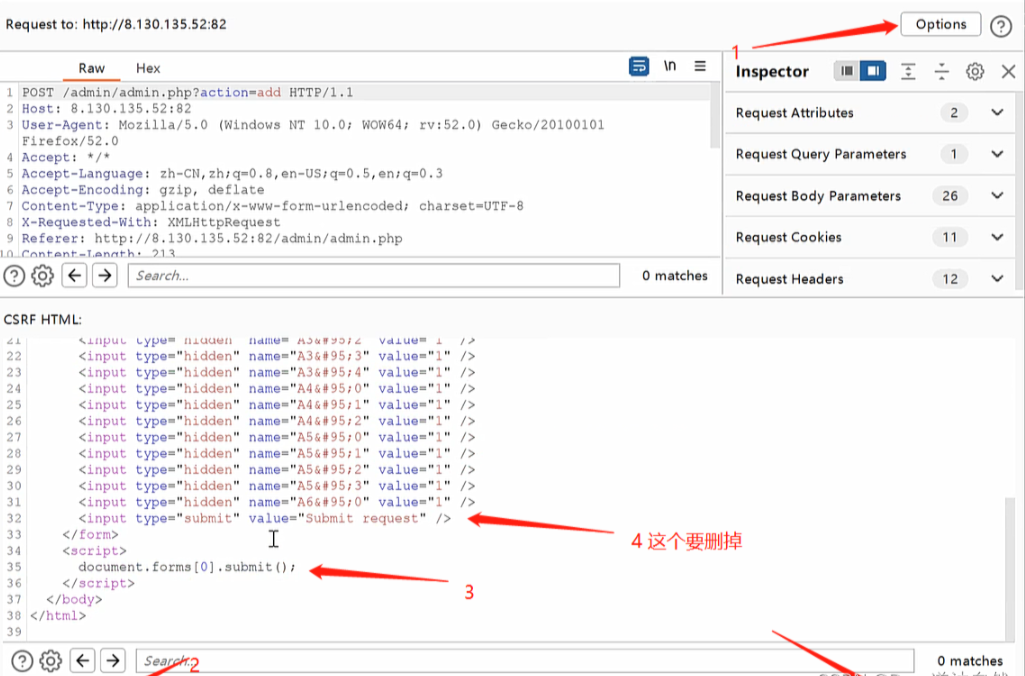The height and width of the screenshot is (676, 1025).
Task: Focus the CSRF HTML Search field
Action: [x=525, y=660]
